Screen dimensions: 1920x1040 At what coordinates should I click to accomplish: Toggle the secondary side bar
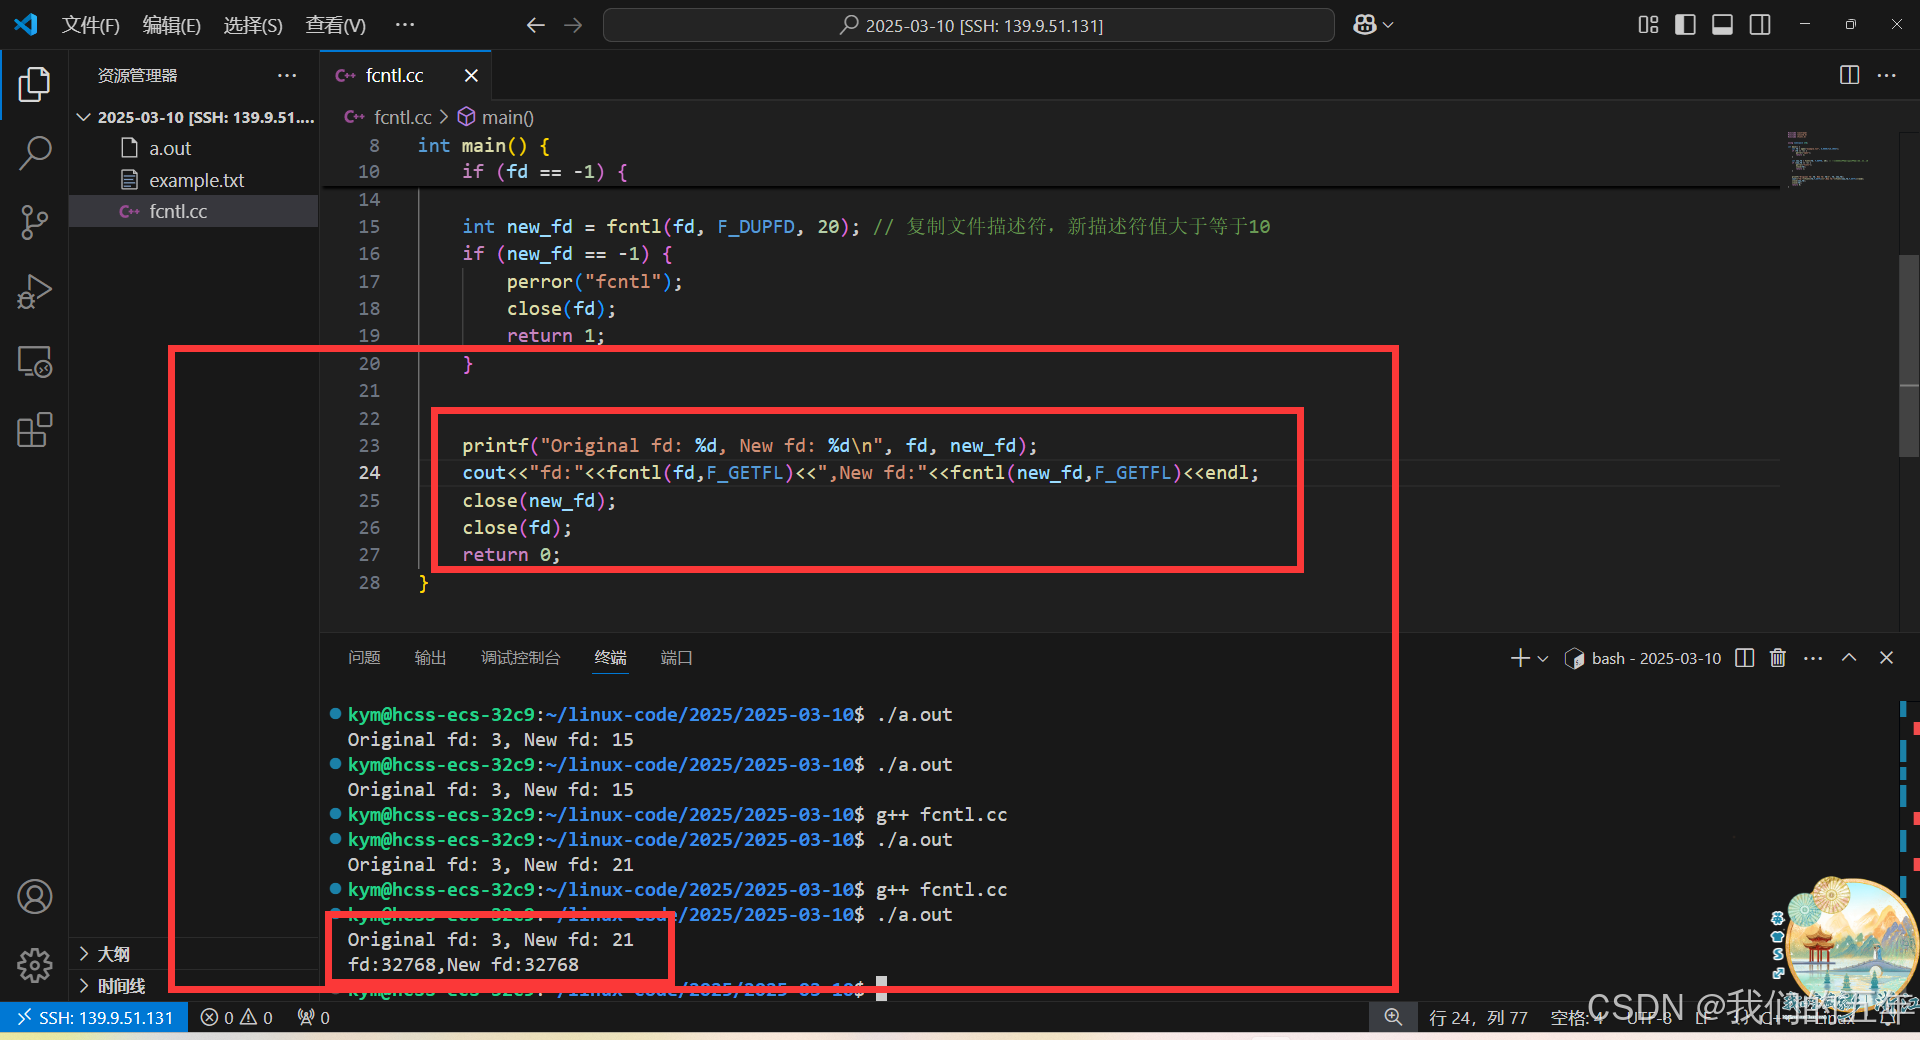[x=1760, y=25]
